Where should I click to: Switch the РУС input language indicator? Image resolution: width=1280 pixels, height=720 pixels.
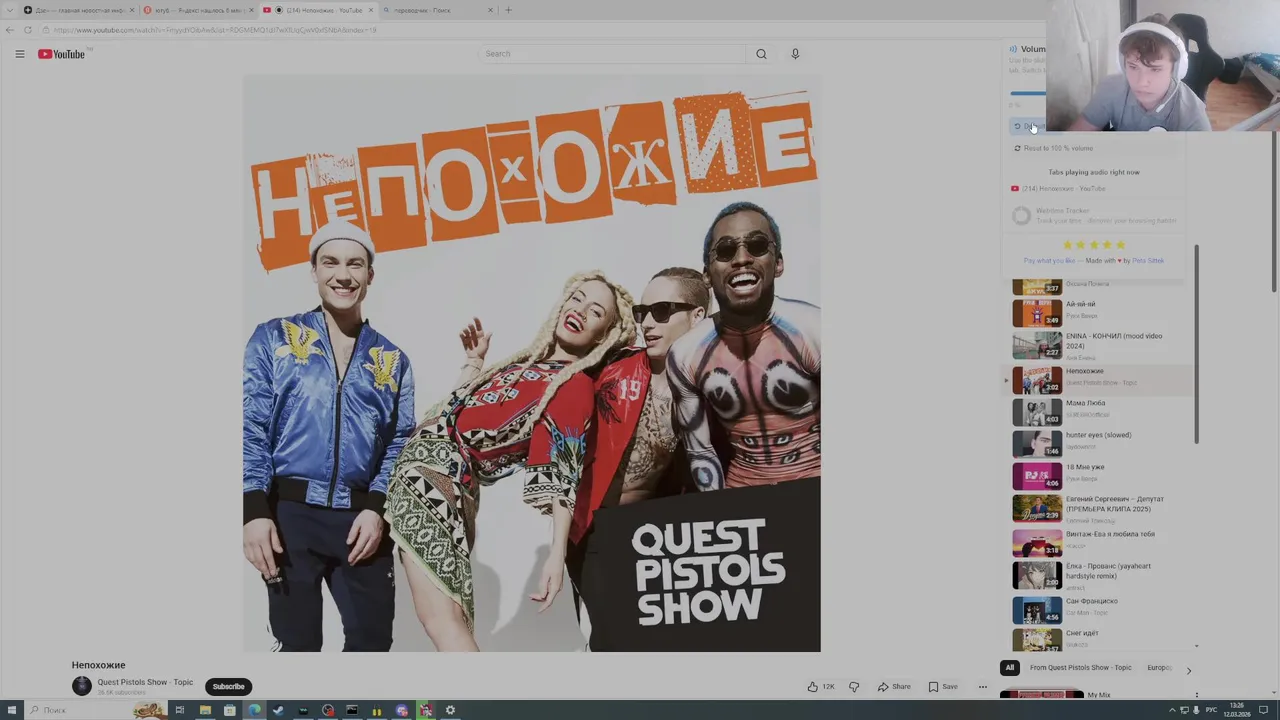coord(1211,710)
